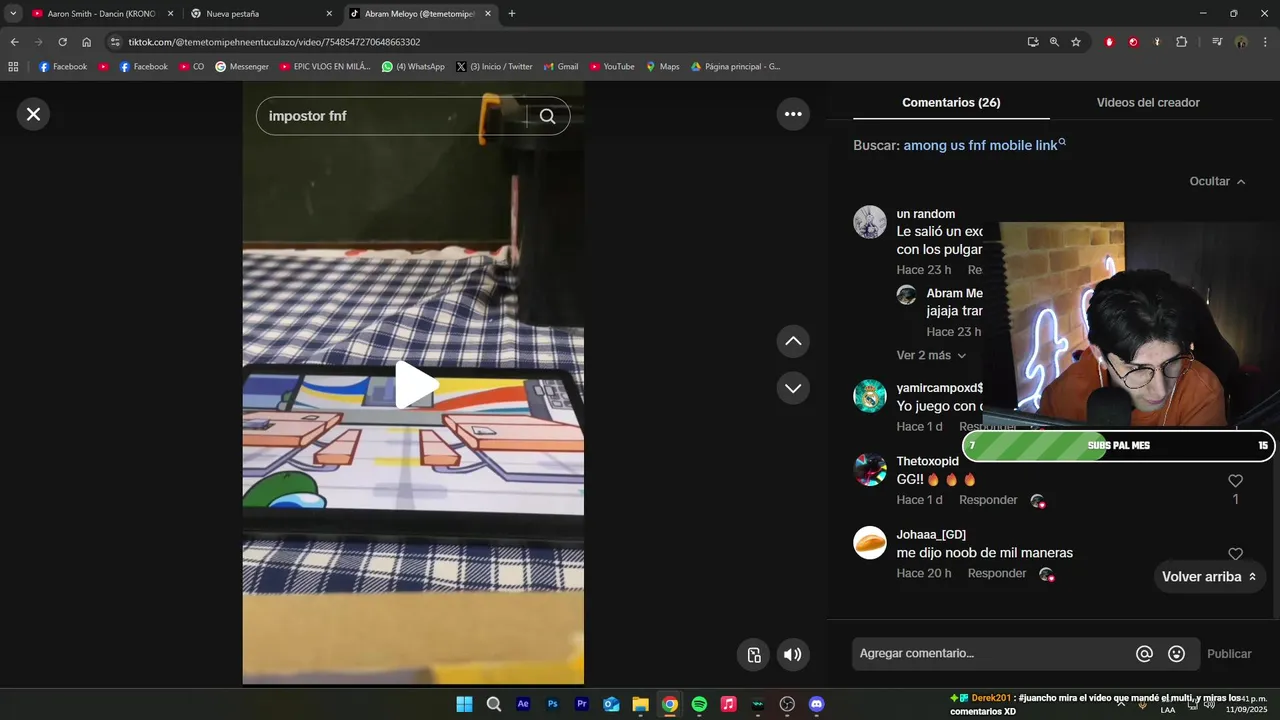Open yamircampoxd's Real Madrid avatar
The height and width of the screenshot is (720, 1280).
(870, 396)
